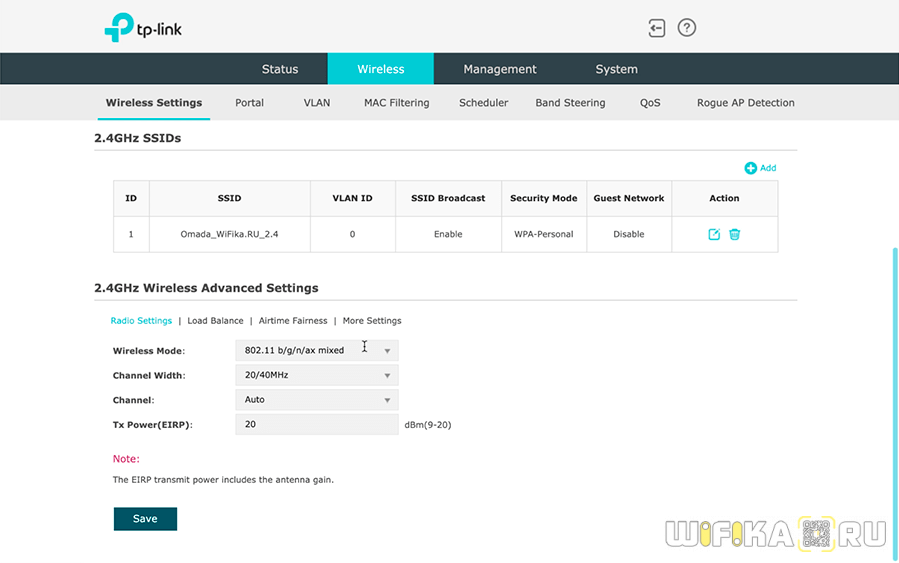Open Rogue AP Detection page
This screenshot has width=899, height=563.
coord(745,103)
